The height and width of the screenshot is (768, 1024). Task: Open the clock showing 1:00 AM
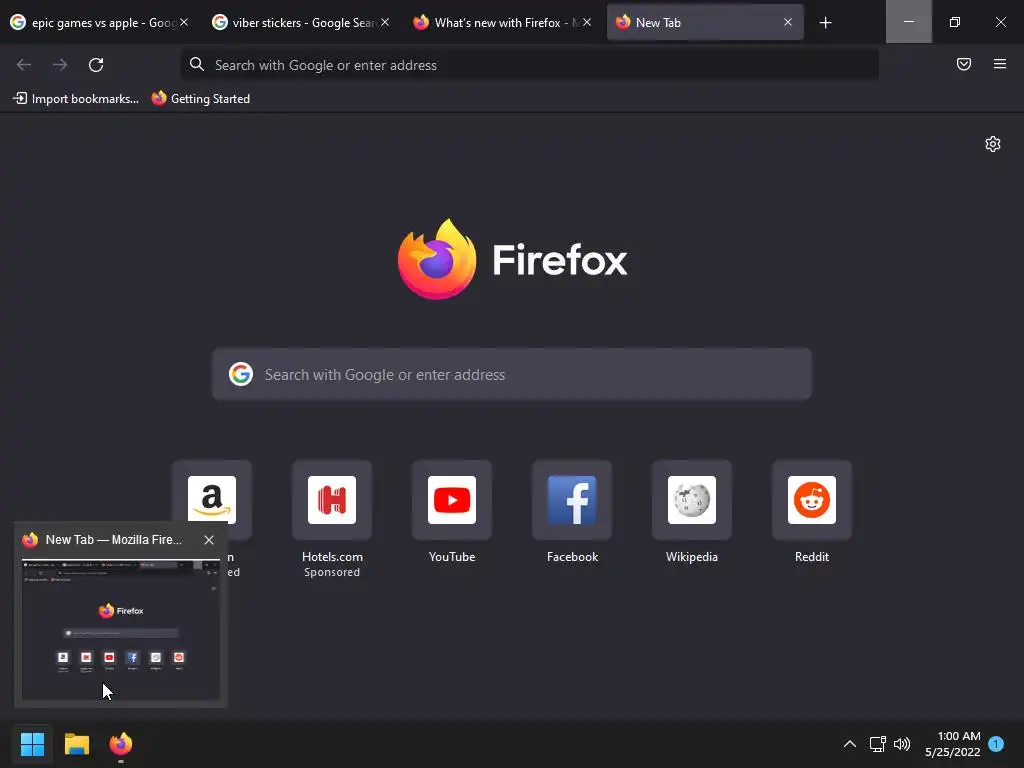tap(952, 744)
